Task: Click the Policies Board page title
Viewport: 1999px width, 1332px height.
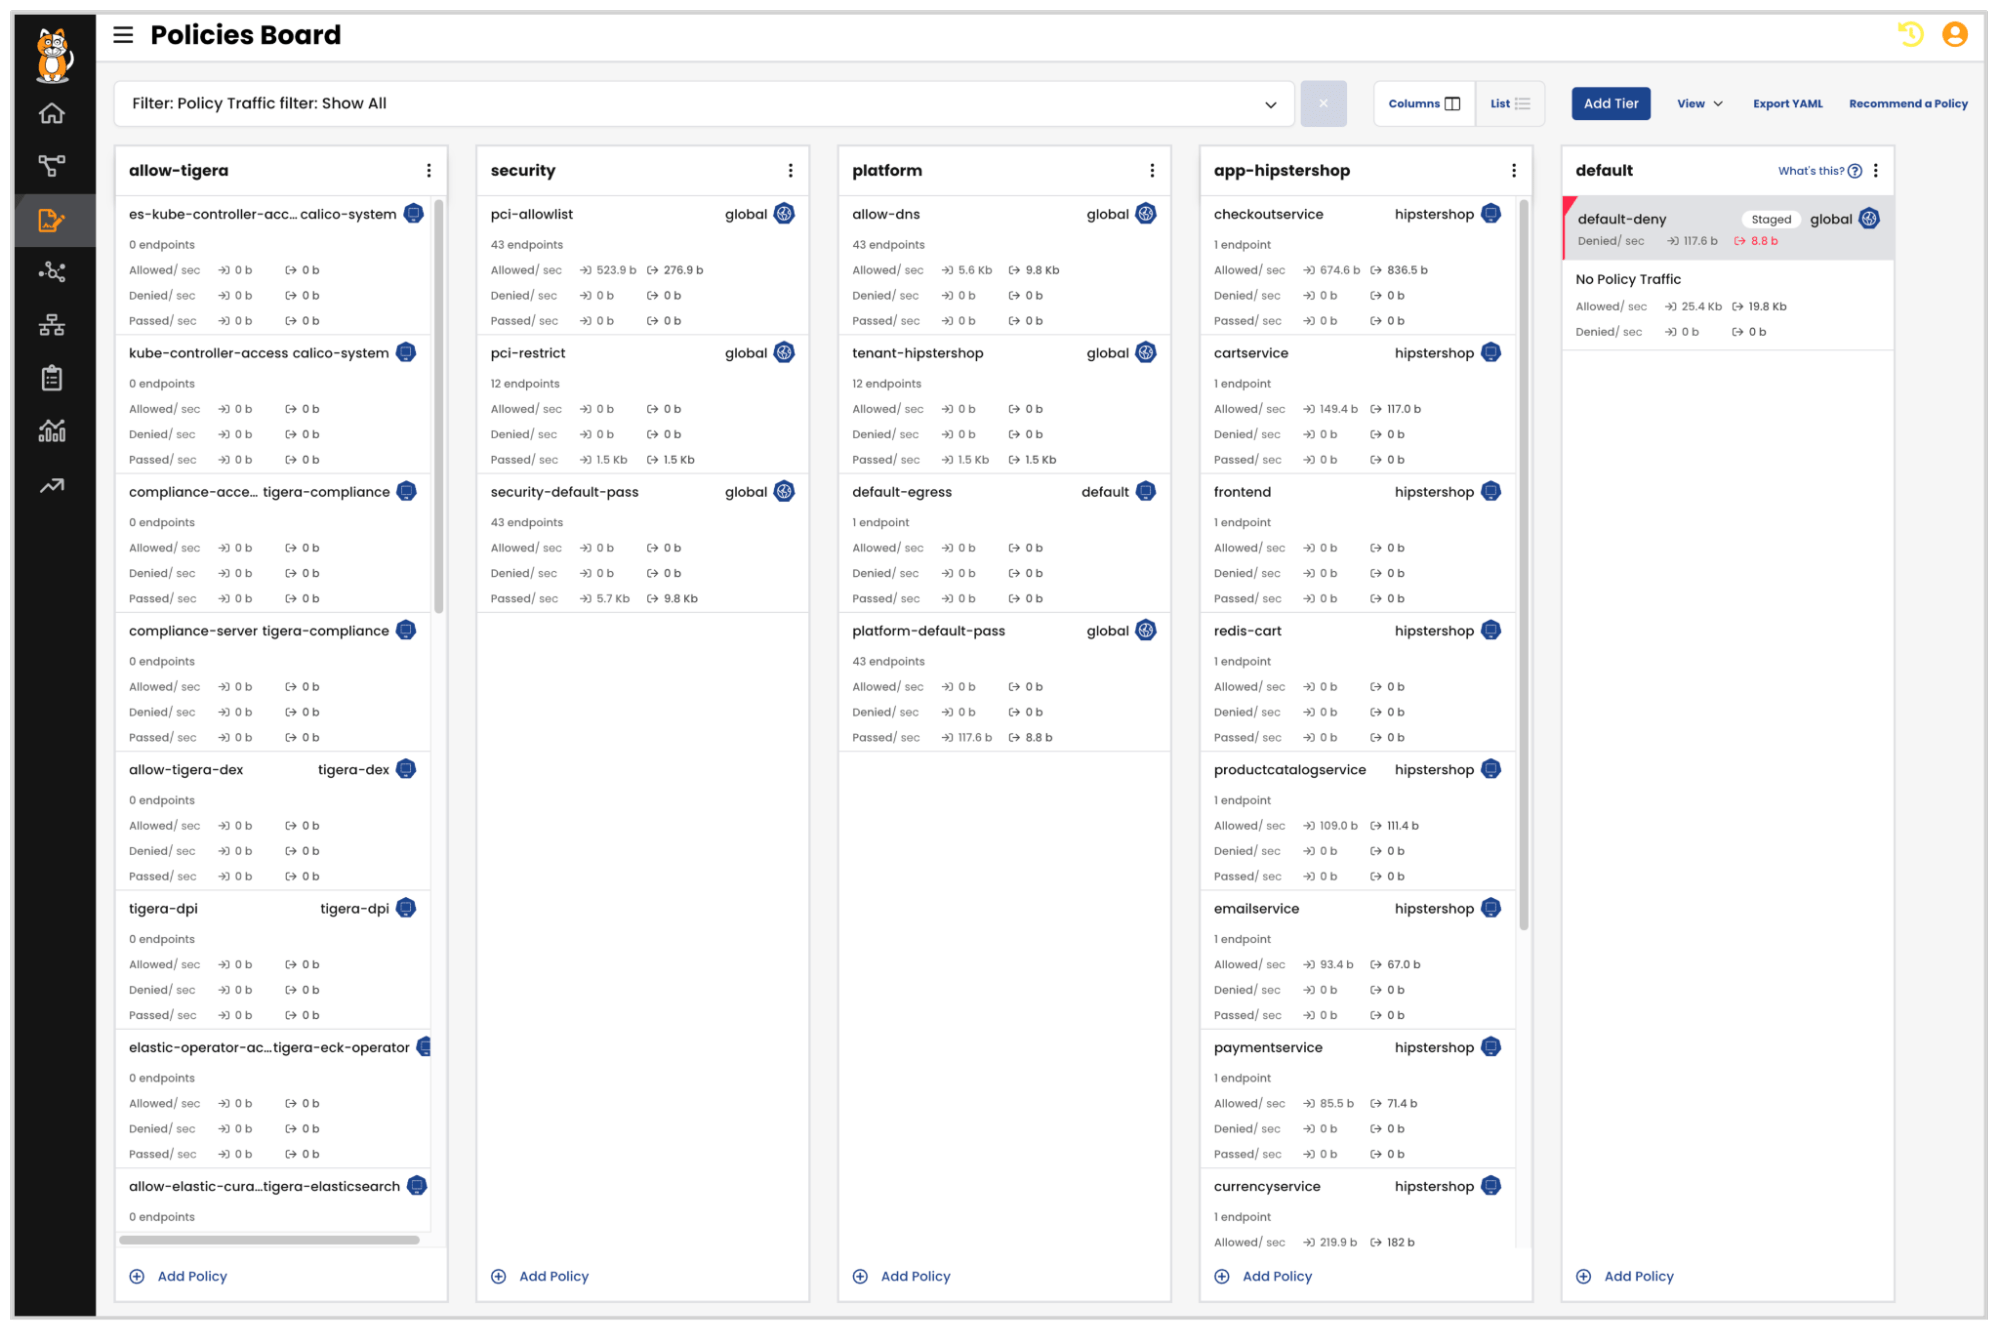Action: pos(246,35)
